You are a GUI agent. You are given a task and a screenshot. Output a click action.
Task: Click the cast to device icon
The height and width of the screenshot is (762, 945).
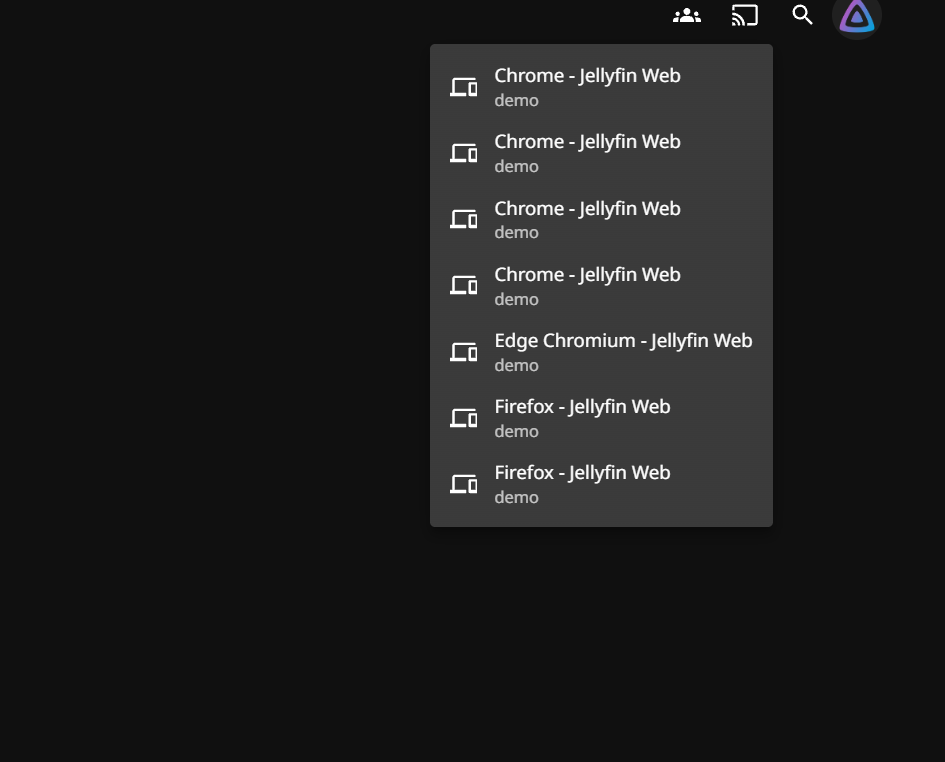[x=744, y=16]
